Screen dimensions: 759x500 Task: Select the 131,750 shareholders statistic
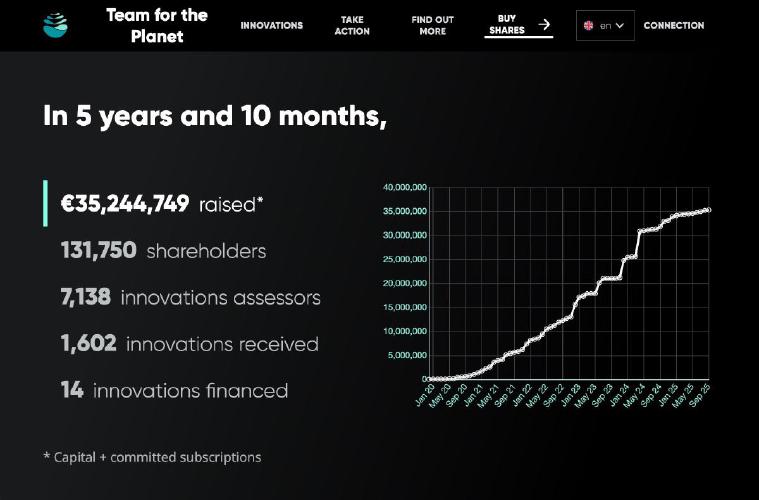(163, 250)
